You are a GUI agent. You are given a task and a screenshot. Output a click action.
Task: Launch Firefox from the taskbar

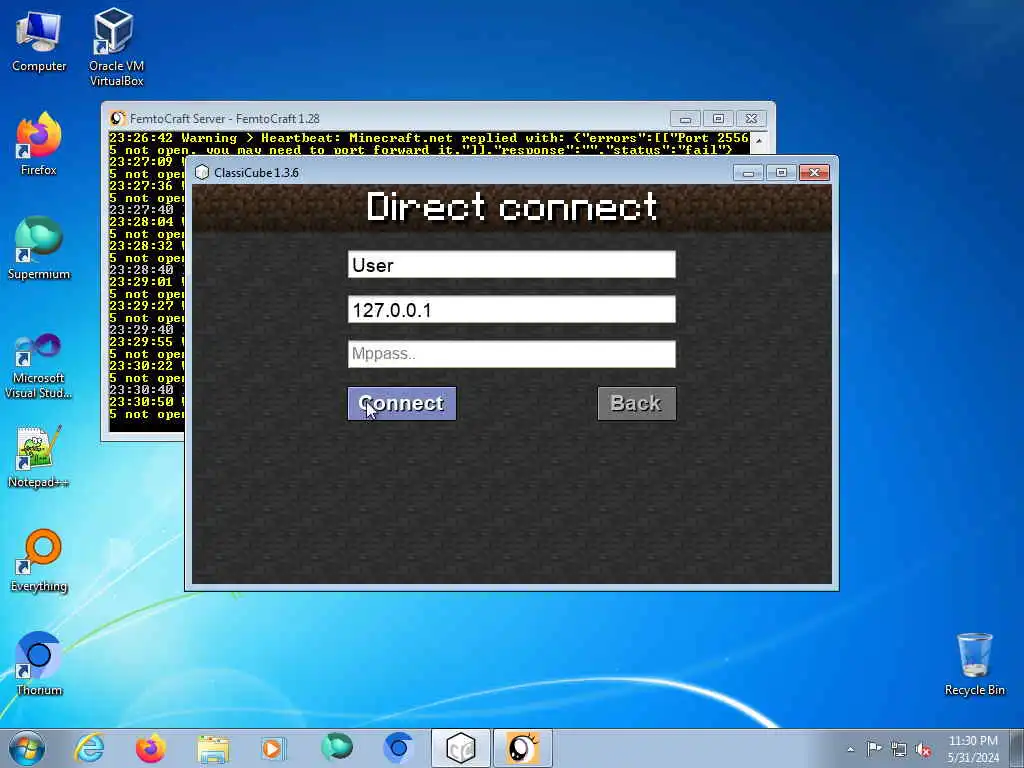(150, 748)
